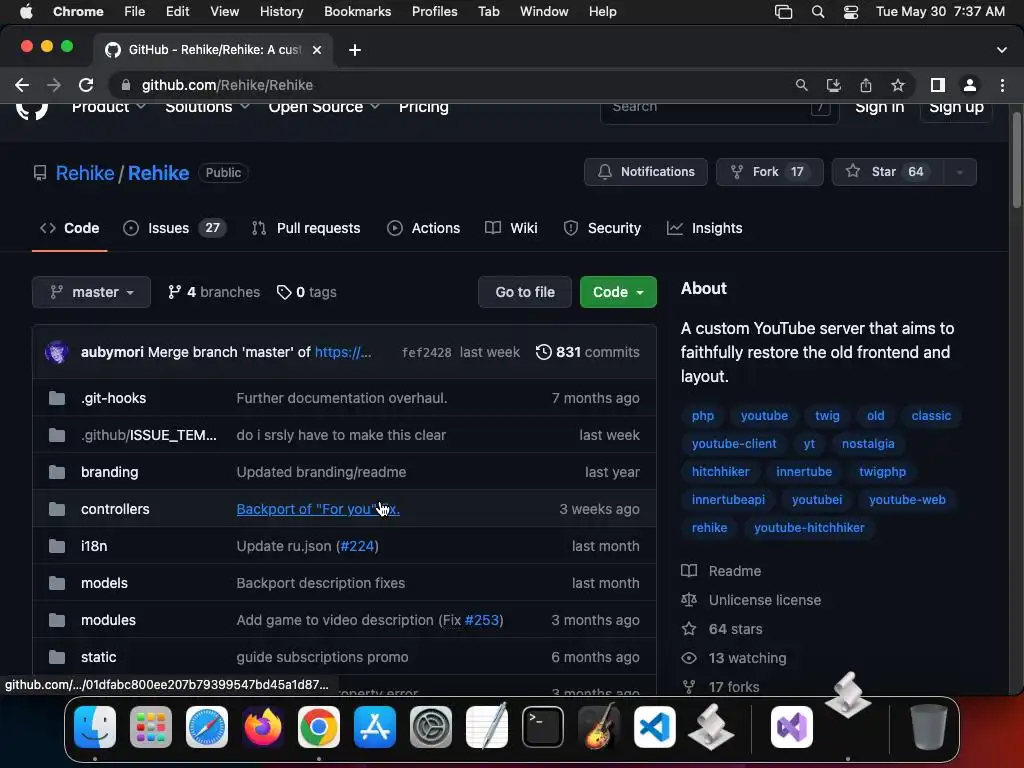This screenshot has width=1024, height=768.
Task: Click the lock icon beside the URL
Action: coord(126,85)
